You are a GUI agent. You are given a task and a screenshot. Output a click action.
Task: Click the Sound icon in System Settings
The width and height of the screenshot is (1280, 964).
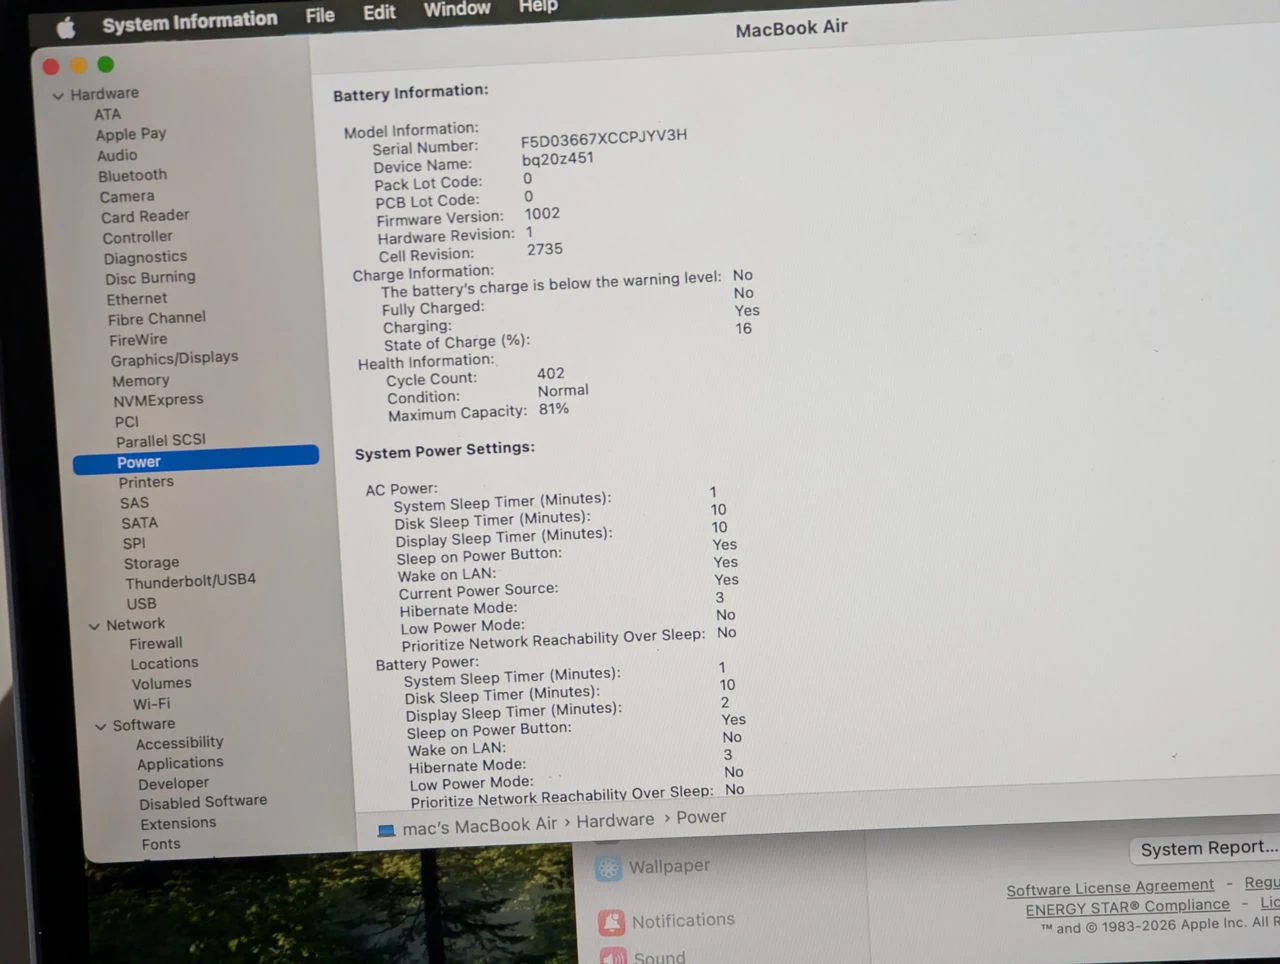614,956
